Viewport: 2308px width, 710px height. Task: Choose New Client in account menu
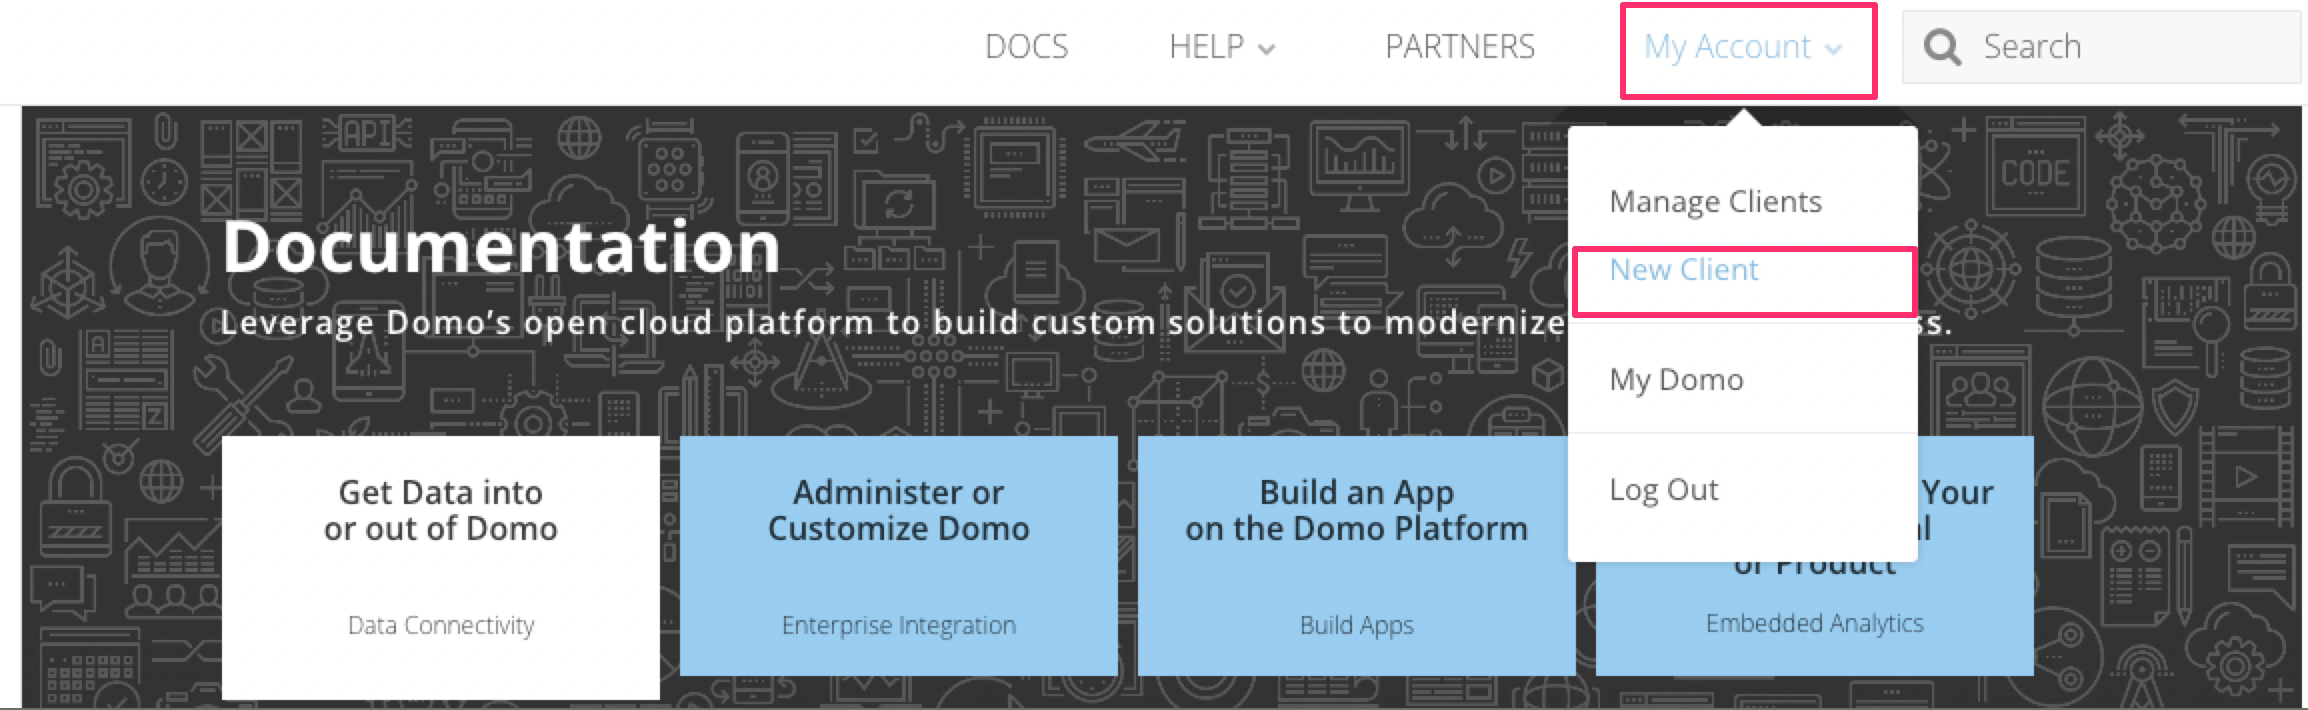tap(1683, 270)
